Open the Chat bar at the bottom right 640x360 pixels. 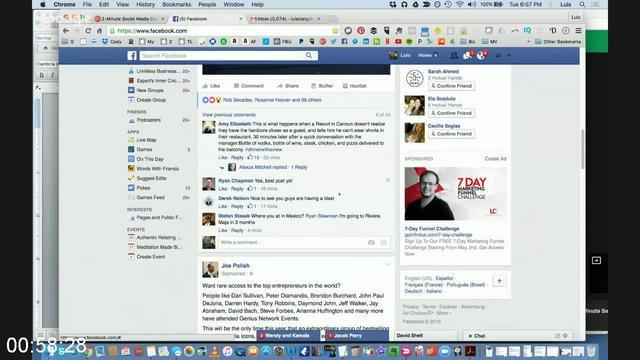(x=518, y=336)
